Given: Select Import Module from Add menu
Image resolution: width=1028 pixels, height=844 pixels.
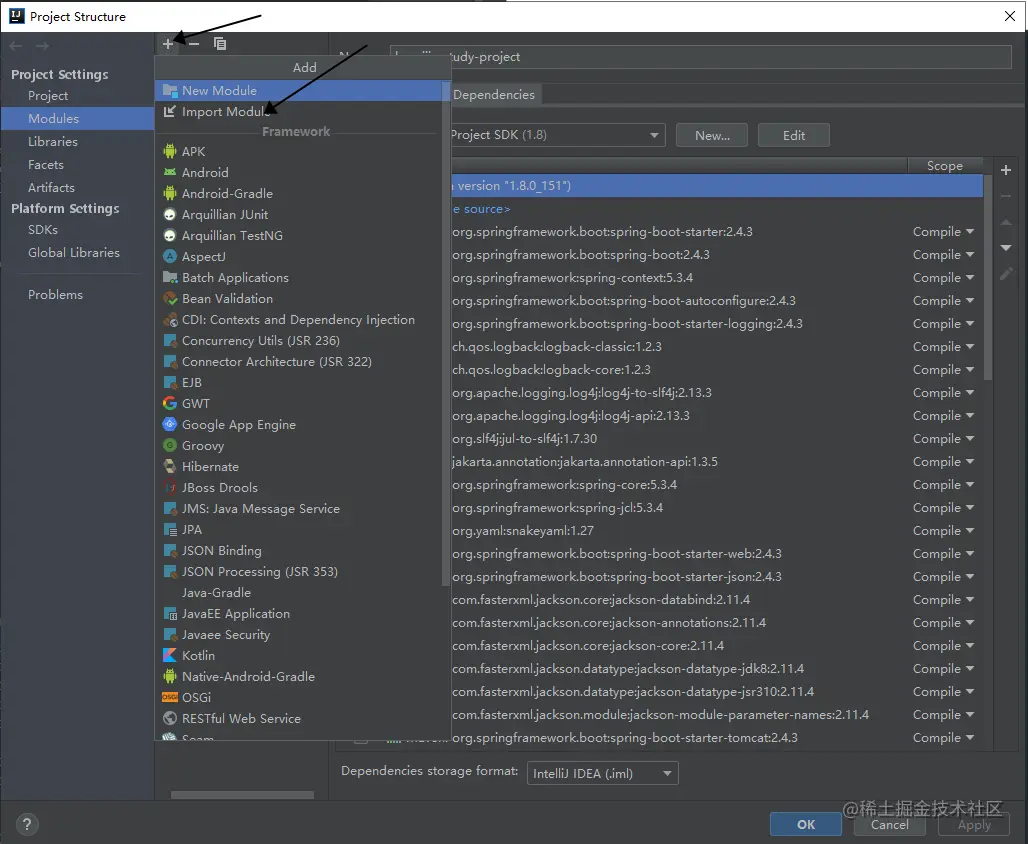Looking at the screenshot, I should click(x=299, y=111).
